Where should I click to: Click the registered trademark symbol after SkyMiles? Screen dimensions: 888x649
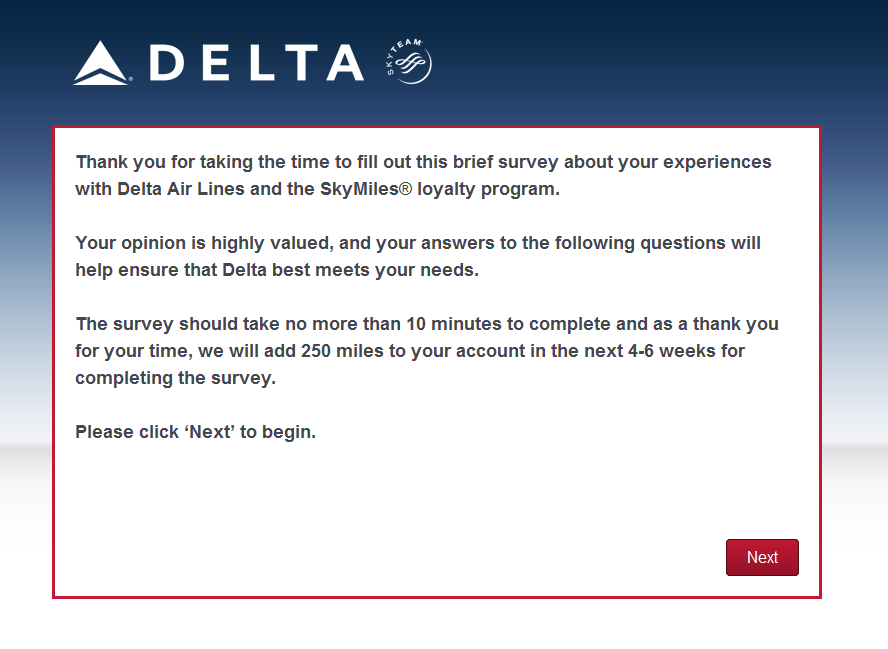pyautogui.click(x=405, y=189)
